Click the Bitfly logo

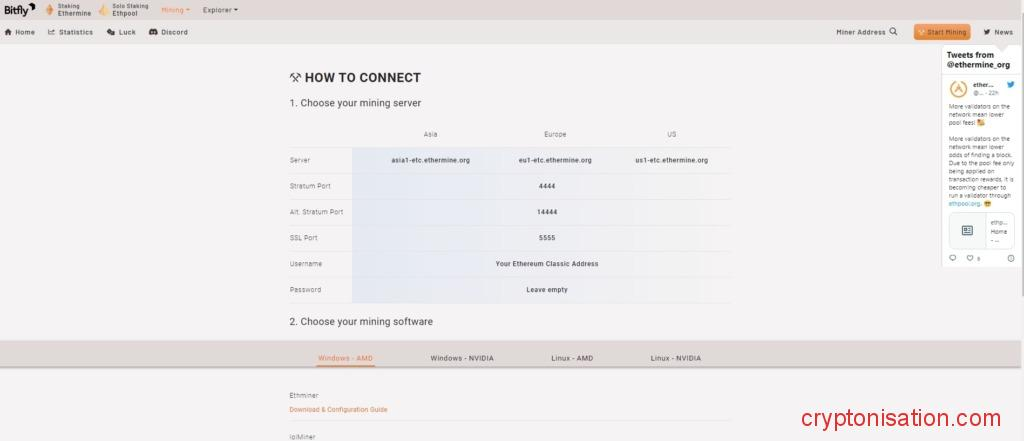[20, 10]
